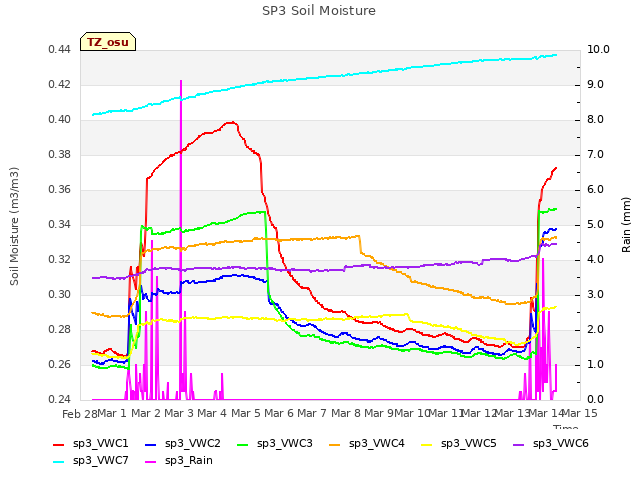640x480 pixels.
Task: Click the Mar 1 date label
Action: (x=112, y=413)
